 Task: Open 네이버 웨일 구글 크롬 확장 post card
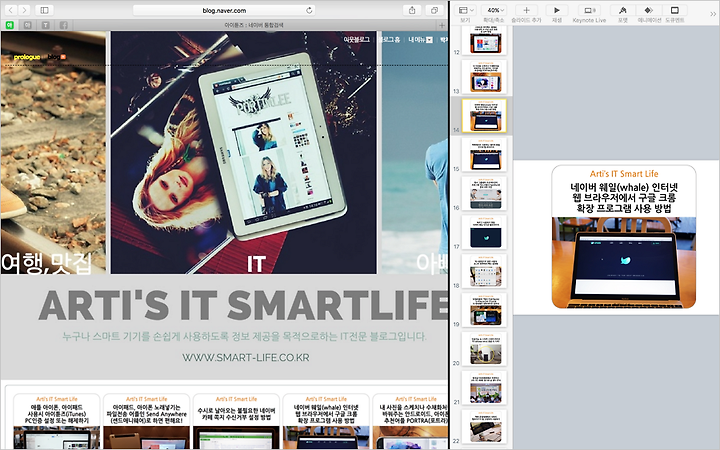point(326,422)
